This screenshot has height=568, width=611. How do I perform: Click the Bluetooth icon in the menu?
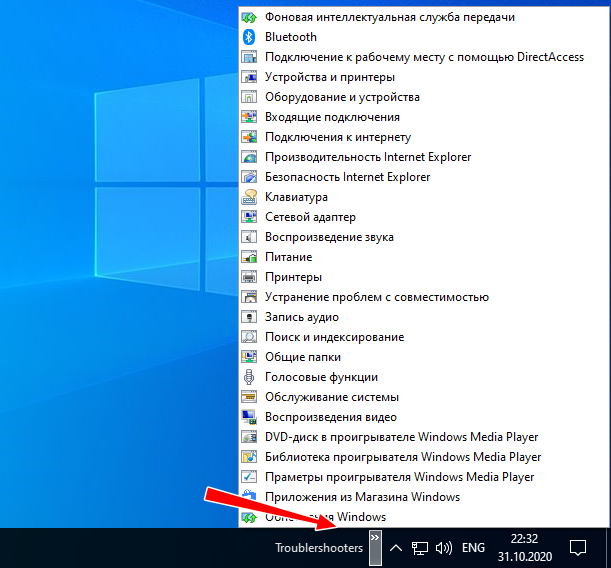(x=249, y=37)
